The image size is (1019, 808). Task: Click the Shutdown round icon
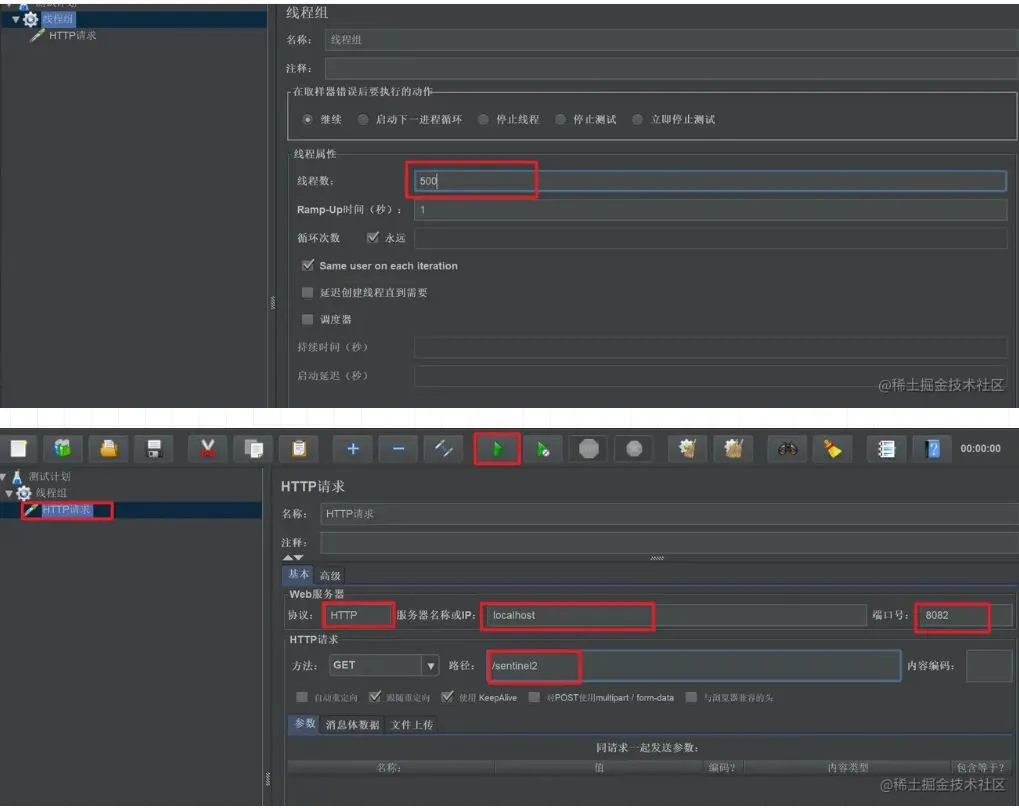[x=634, y=449]
